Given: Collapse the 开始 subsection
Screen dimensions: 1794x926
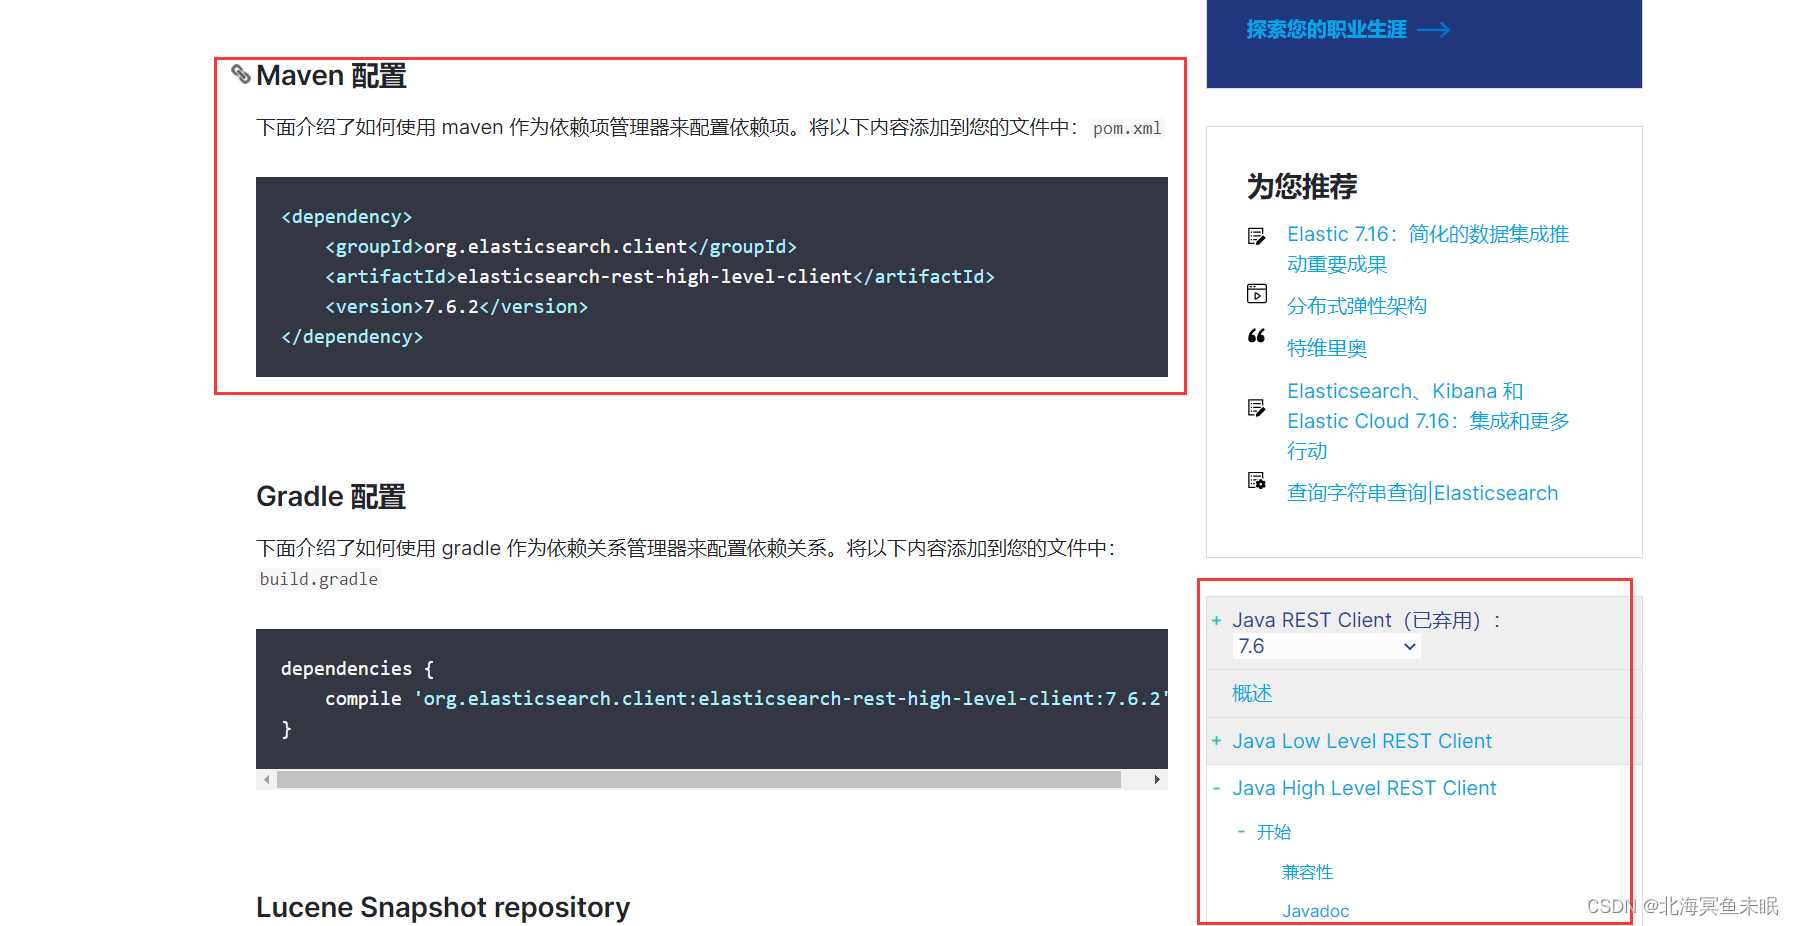Looking at the screenshot, I should click(1241, 832).
